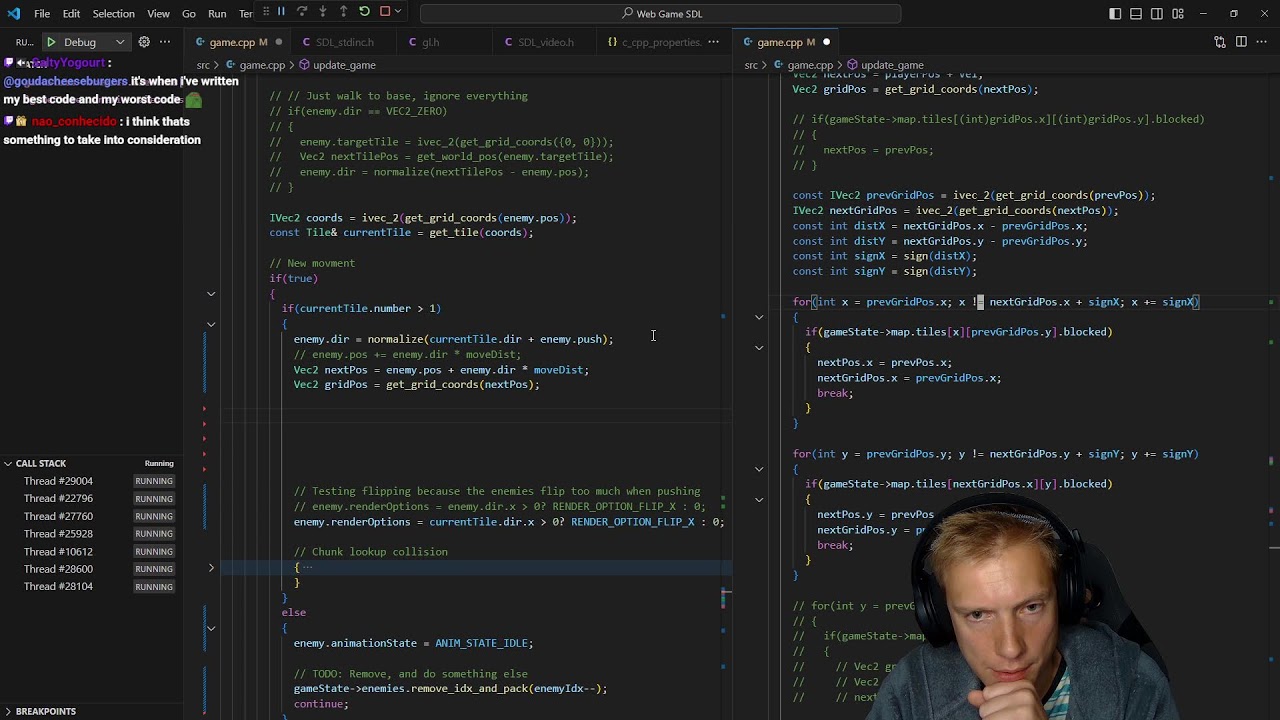Viewport: 1280px width, 720px height.
Task: Select Thread #25928 in call stack
Action: point(90,534)
